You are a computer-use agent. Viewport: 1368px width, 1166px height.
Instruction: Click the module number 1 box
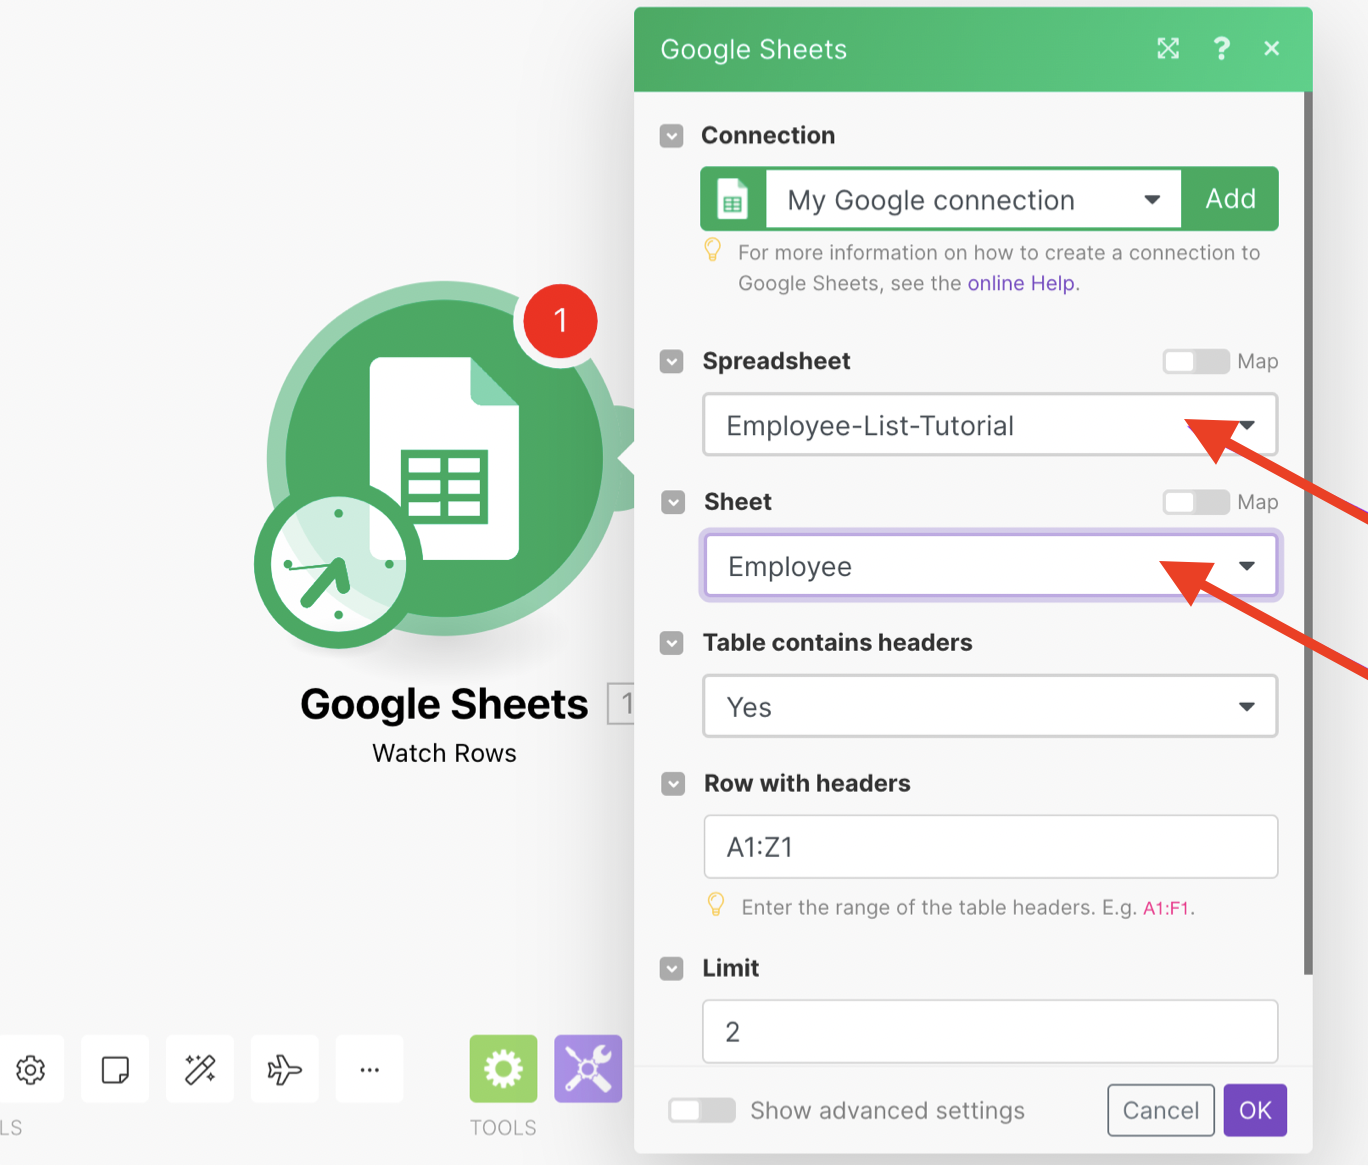(x=622, y=704)
